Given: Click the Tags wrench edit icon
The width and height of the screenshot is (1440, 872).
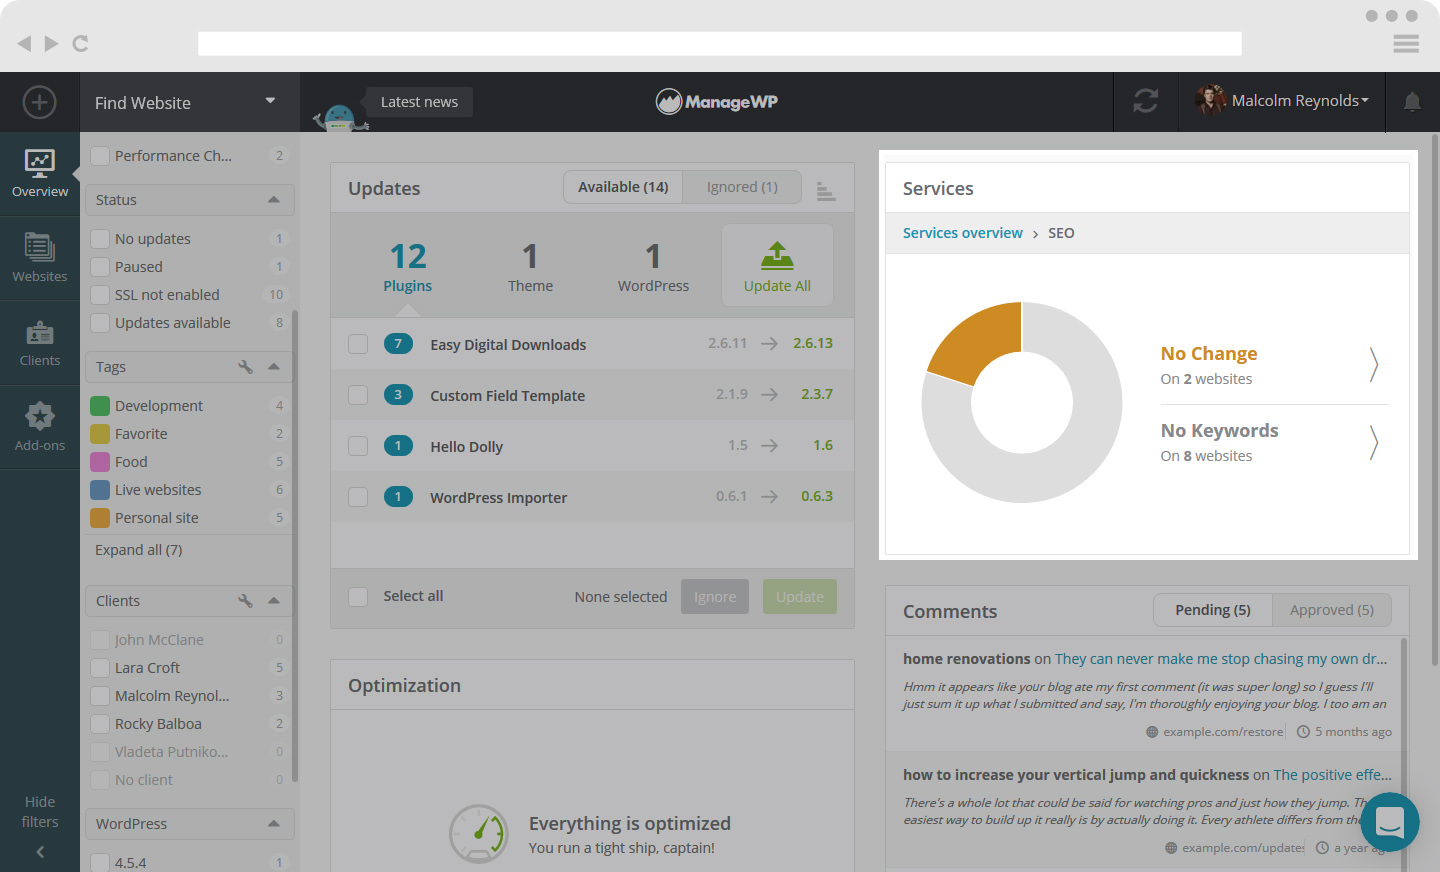Looking at the screenshot, I should click(x=245, y=367).
